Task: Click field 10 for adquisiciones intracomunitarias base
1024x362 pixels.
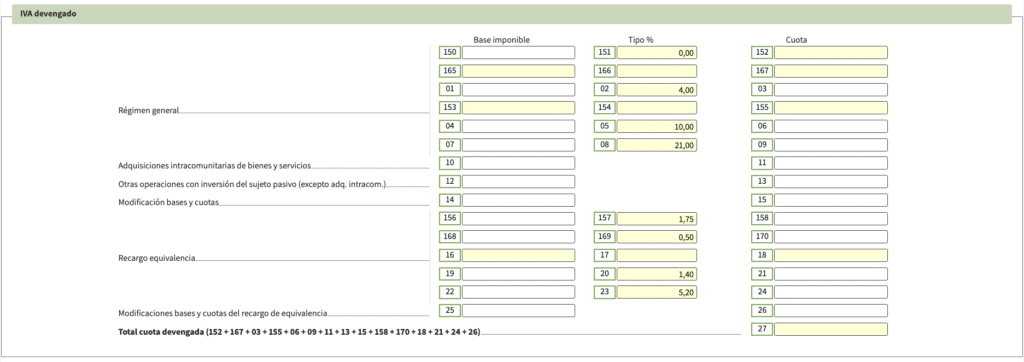Action: pyautogui.click(x=519, y=163)
